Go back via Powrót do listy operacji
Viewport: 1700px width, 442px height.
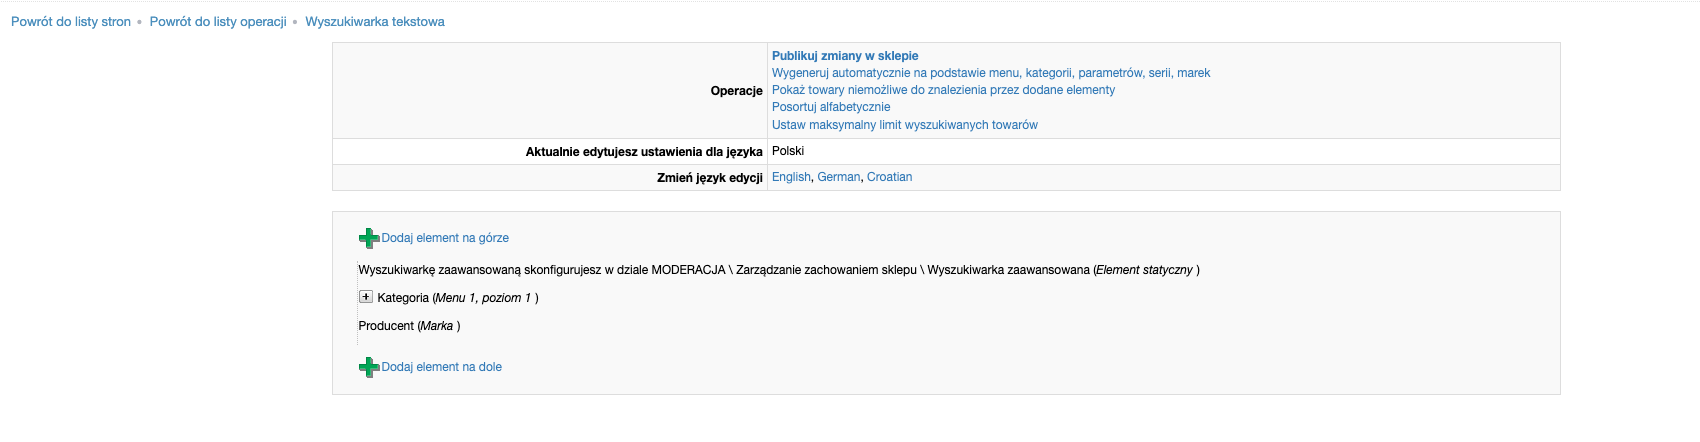(x=218, y=21)
